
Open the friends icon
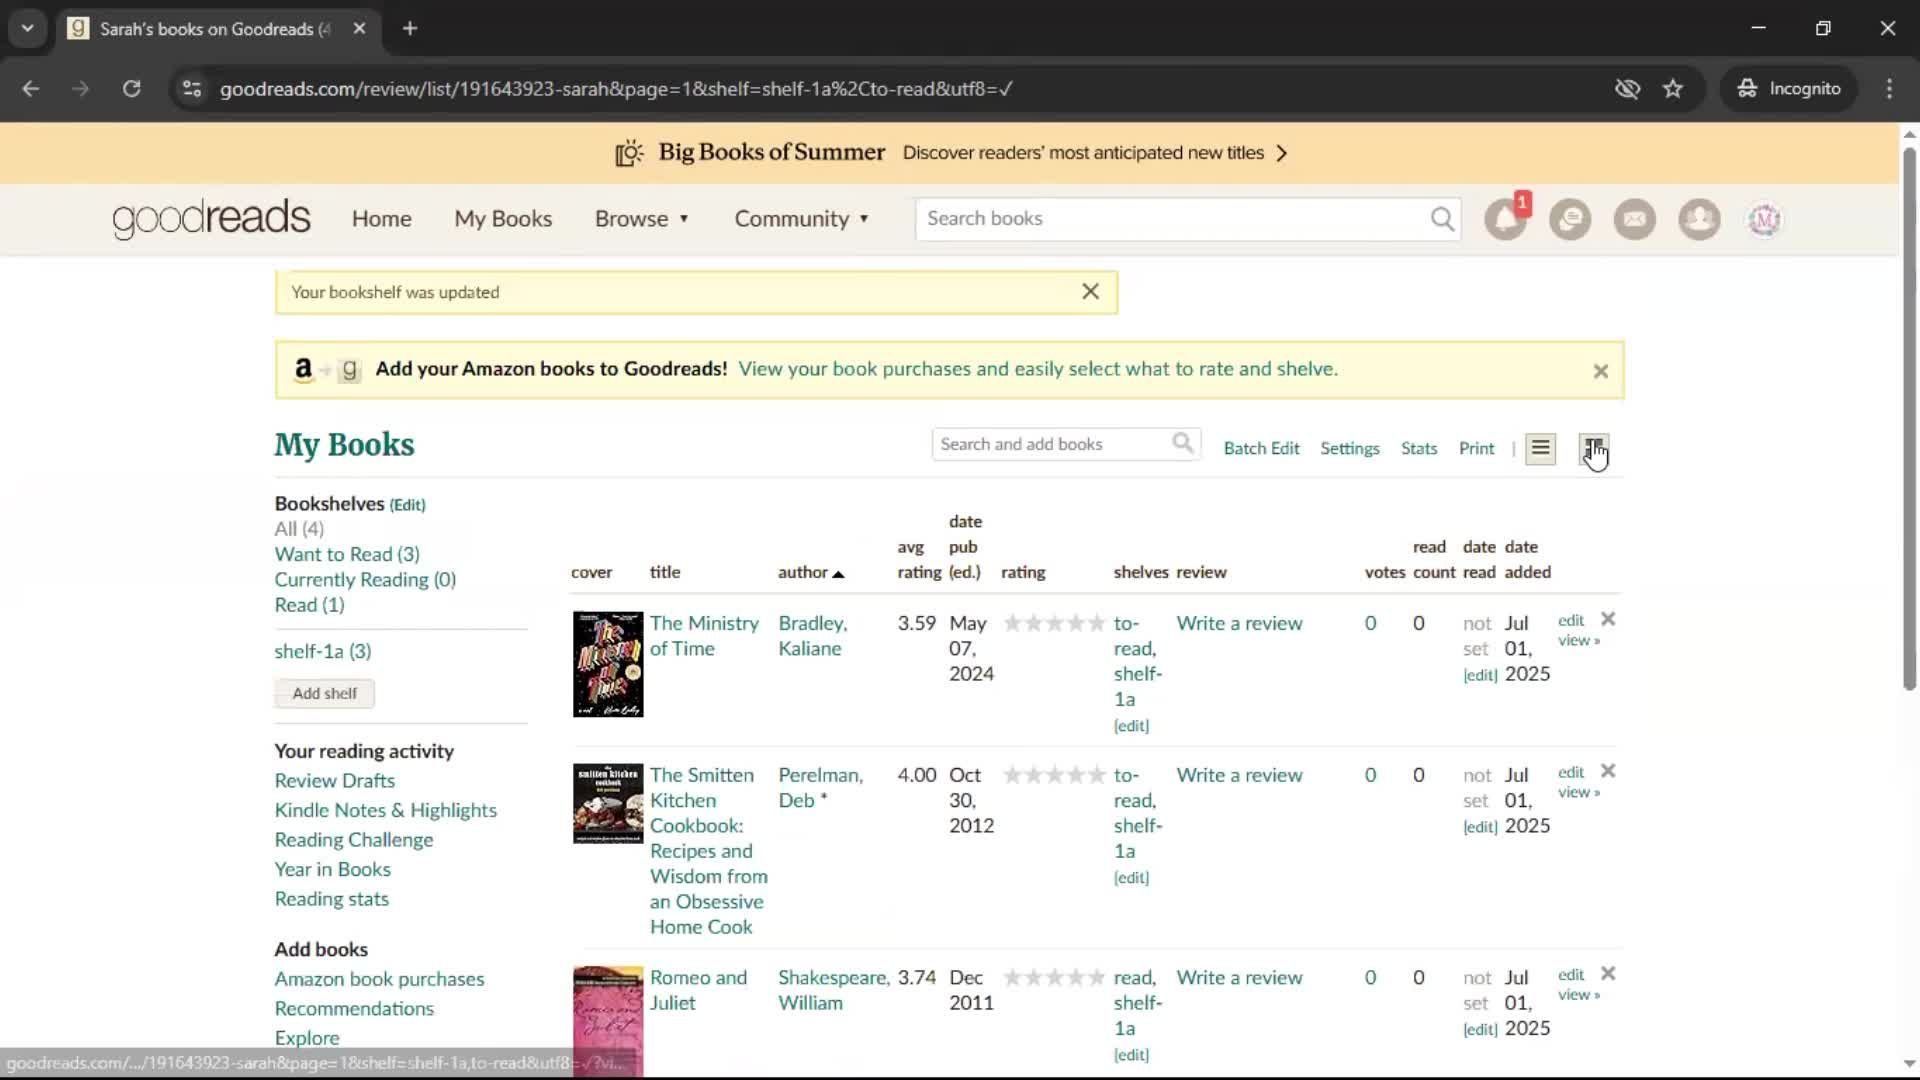coord(1699,219)
